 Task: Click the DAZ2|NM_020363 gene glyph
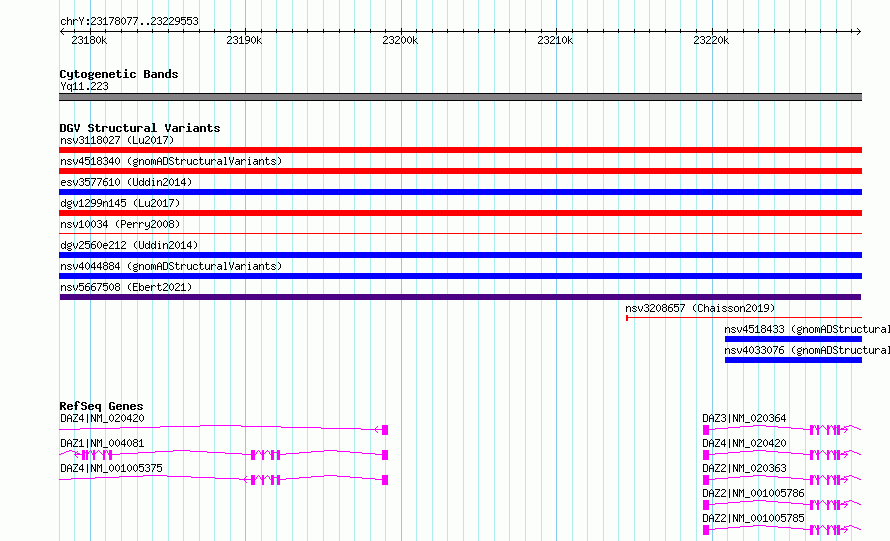tap(782, 480)
